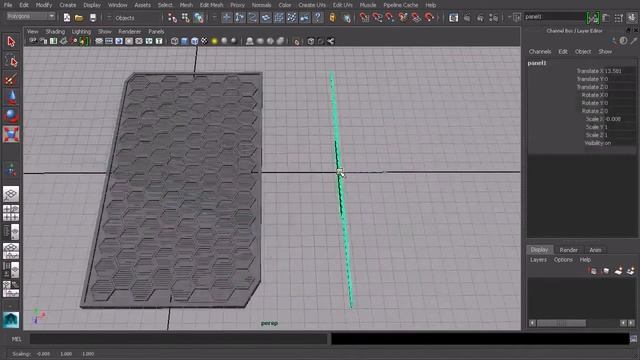Click the lock selection icon
640x360 pixels.
(332, 18)
